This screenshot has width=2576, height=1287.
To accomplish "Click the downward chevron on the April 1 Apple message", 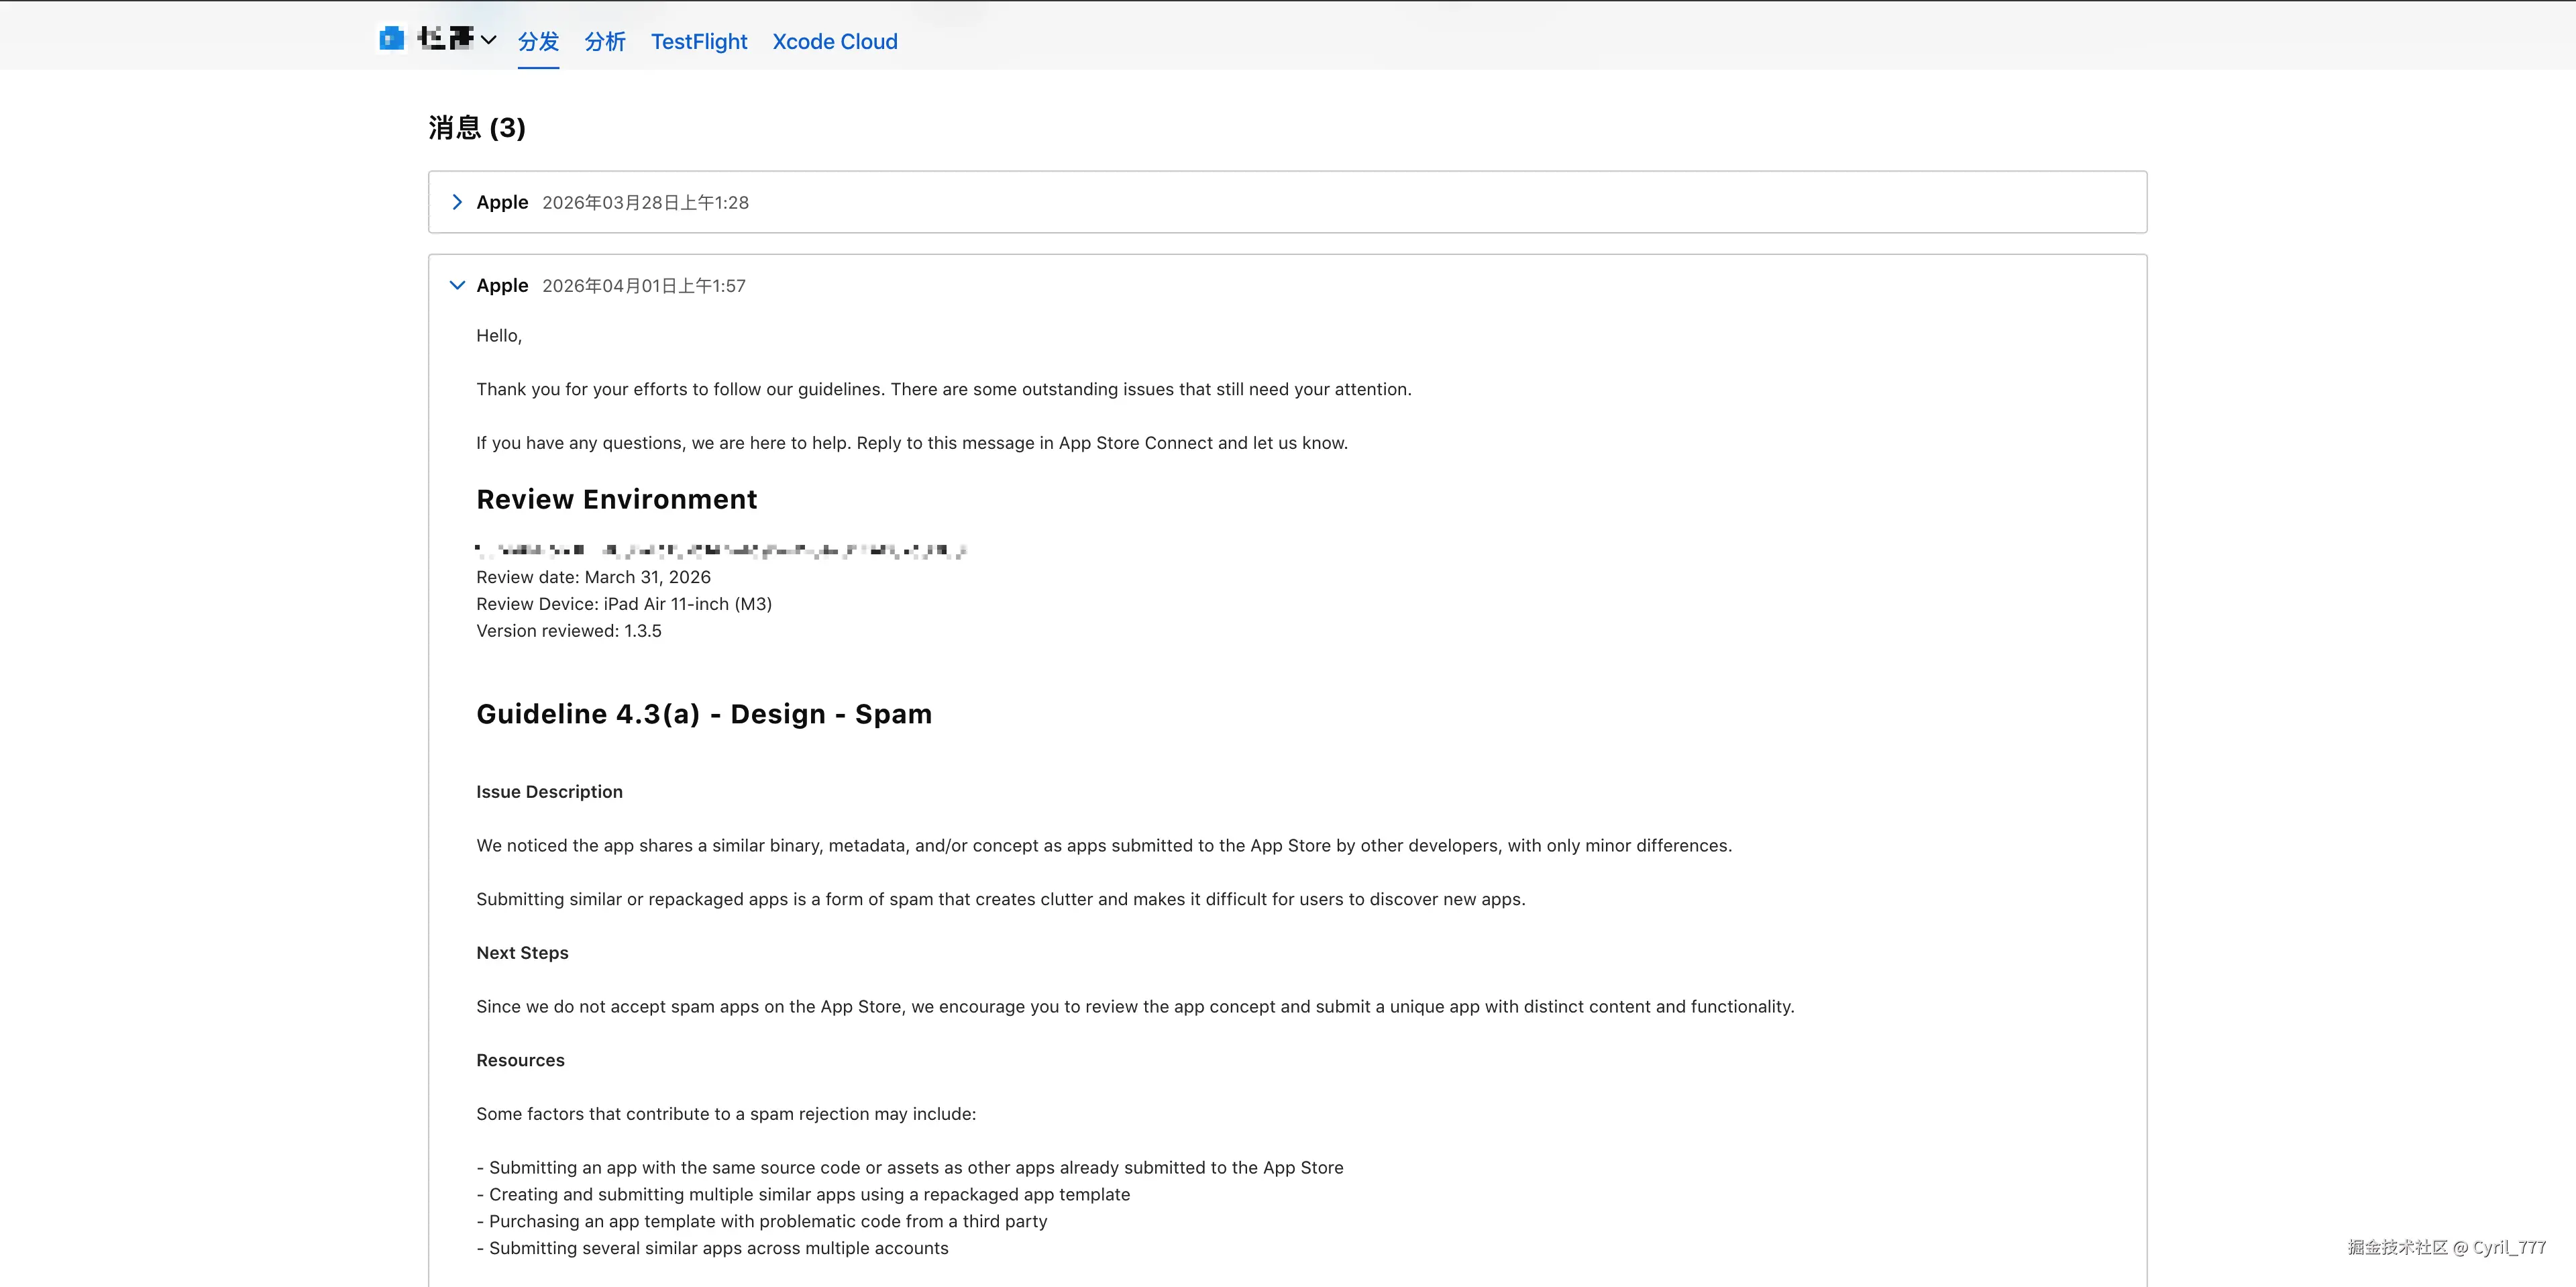I will tap(457, 285).
